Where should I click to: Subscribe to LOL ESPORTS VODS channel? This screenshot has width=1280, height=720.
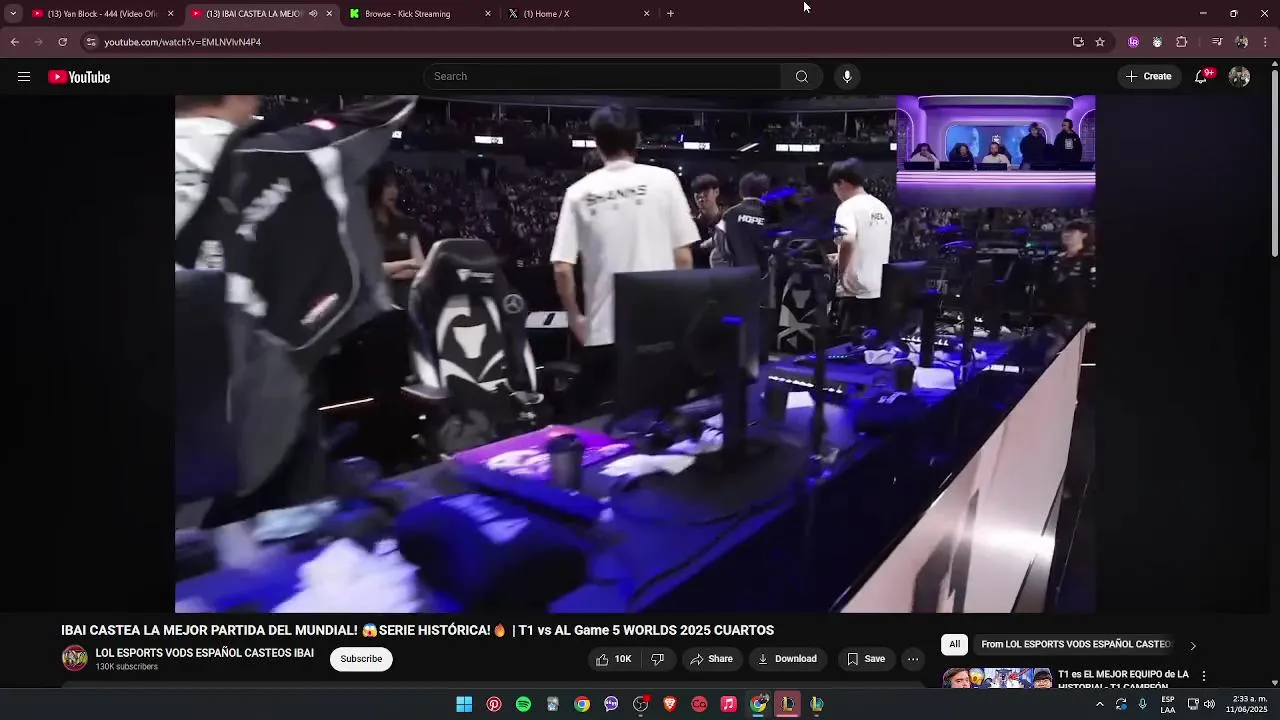click(361, 659)
